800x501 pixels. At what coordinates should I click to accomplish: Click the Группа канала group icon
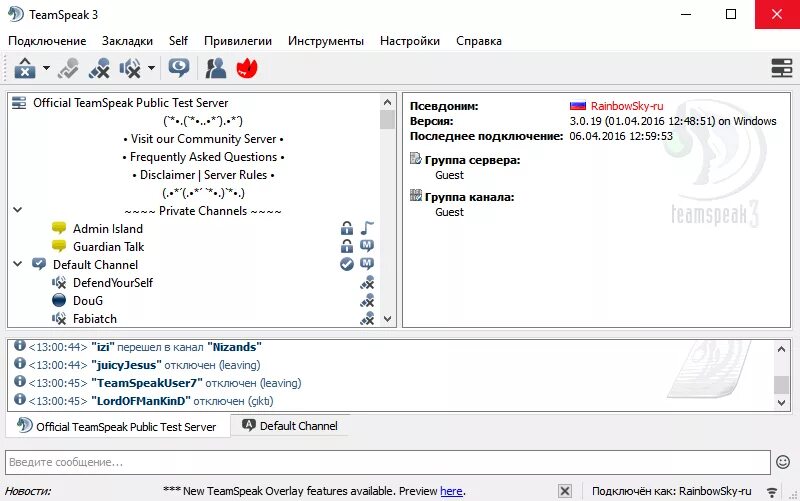pyautogui.click(x=416, y=195)
